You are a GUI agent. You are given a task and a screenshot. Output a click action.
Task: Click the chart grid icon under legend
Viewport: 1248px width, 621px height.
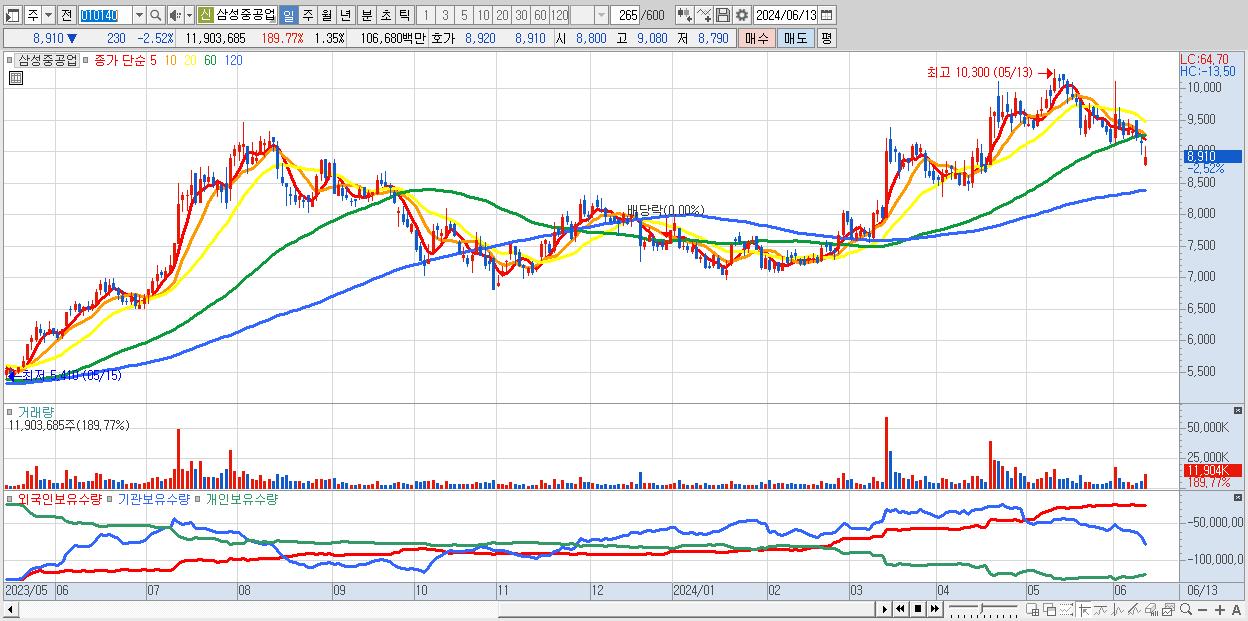coord(14,77)
